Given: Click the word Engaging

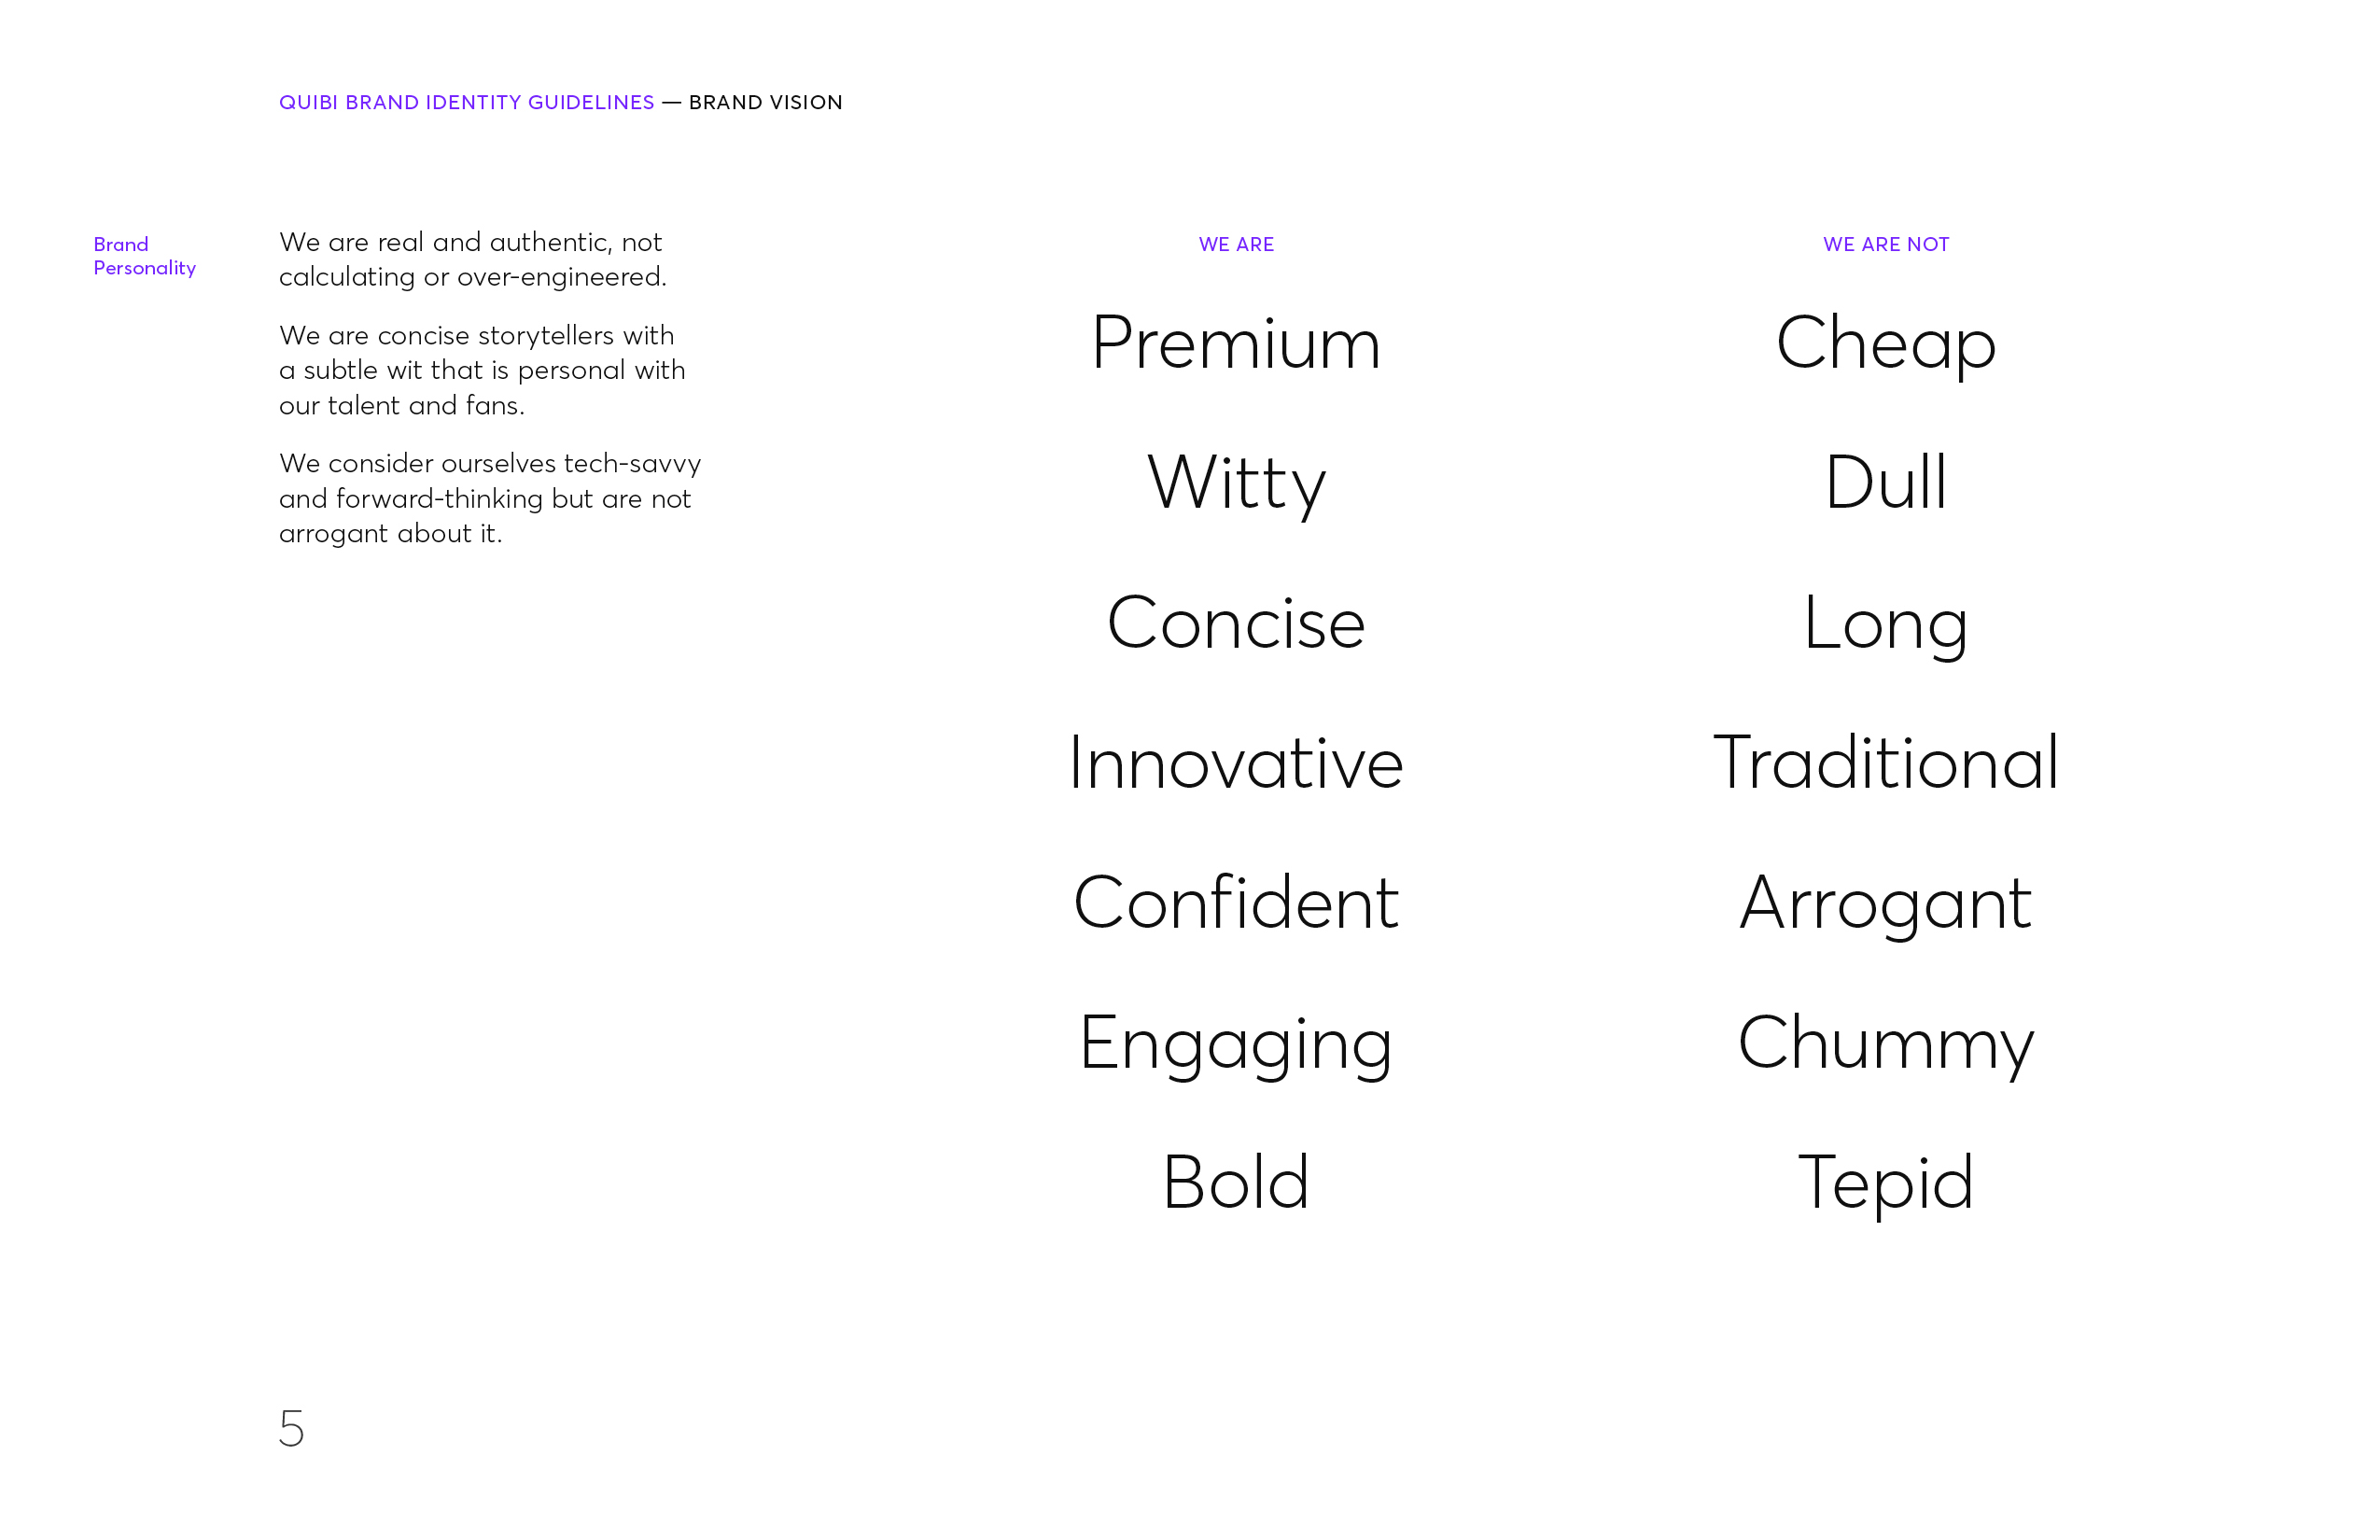Looking at the screenshot, I should [1236, 1045].
